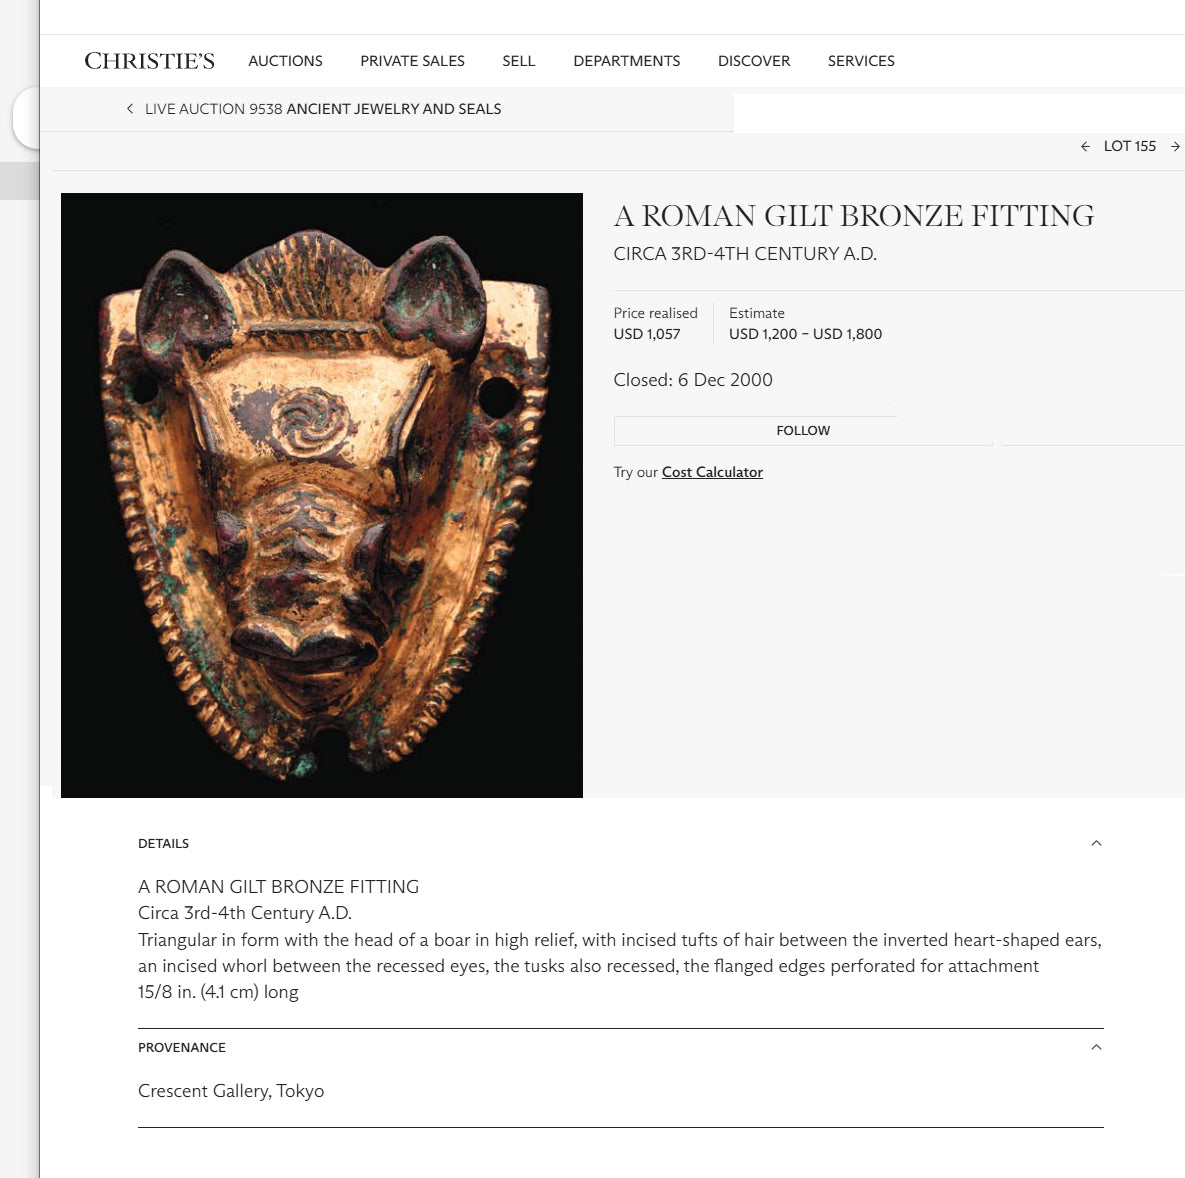
Task: Click the back chevron beside Live Auction 9538
Action: pyautogui.click(x=130, y=109)
